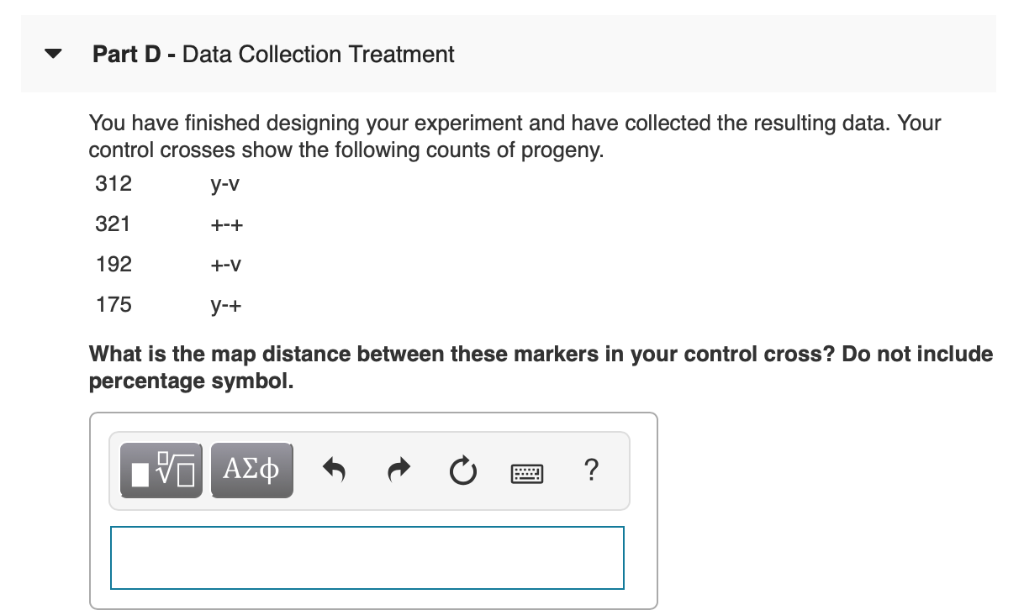Open help question mark
Viewport: 1024px width, 610px height.
(591, 470)
